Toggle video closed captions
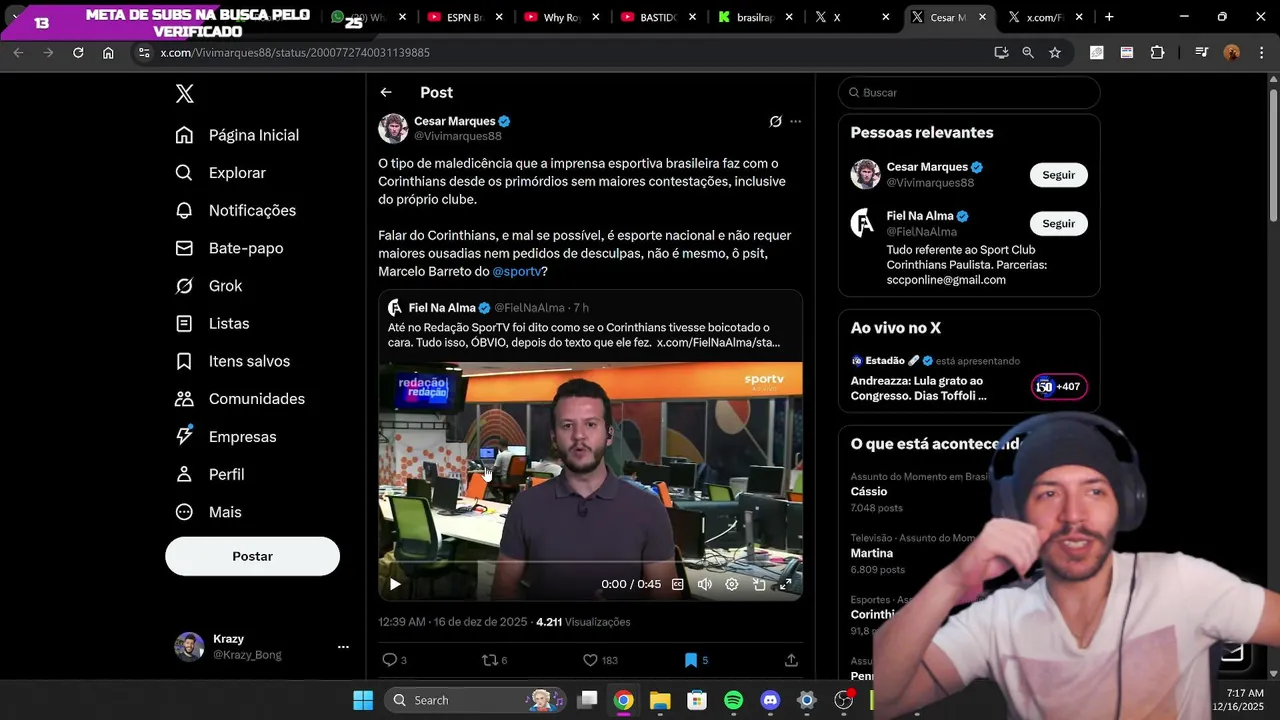This screenshot has height=720, width=1280. (x=678, y=584)
